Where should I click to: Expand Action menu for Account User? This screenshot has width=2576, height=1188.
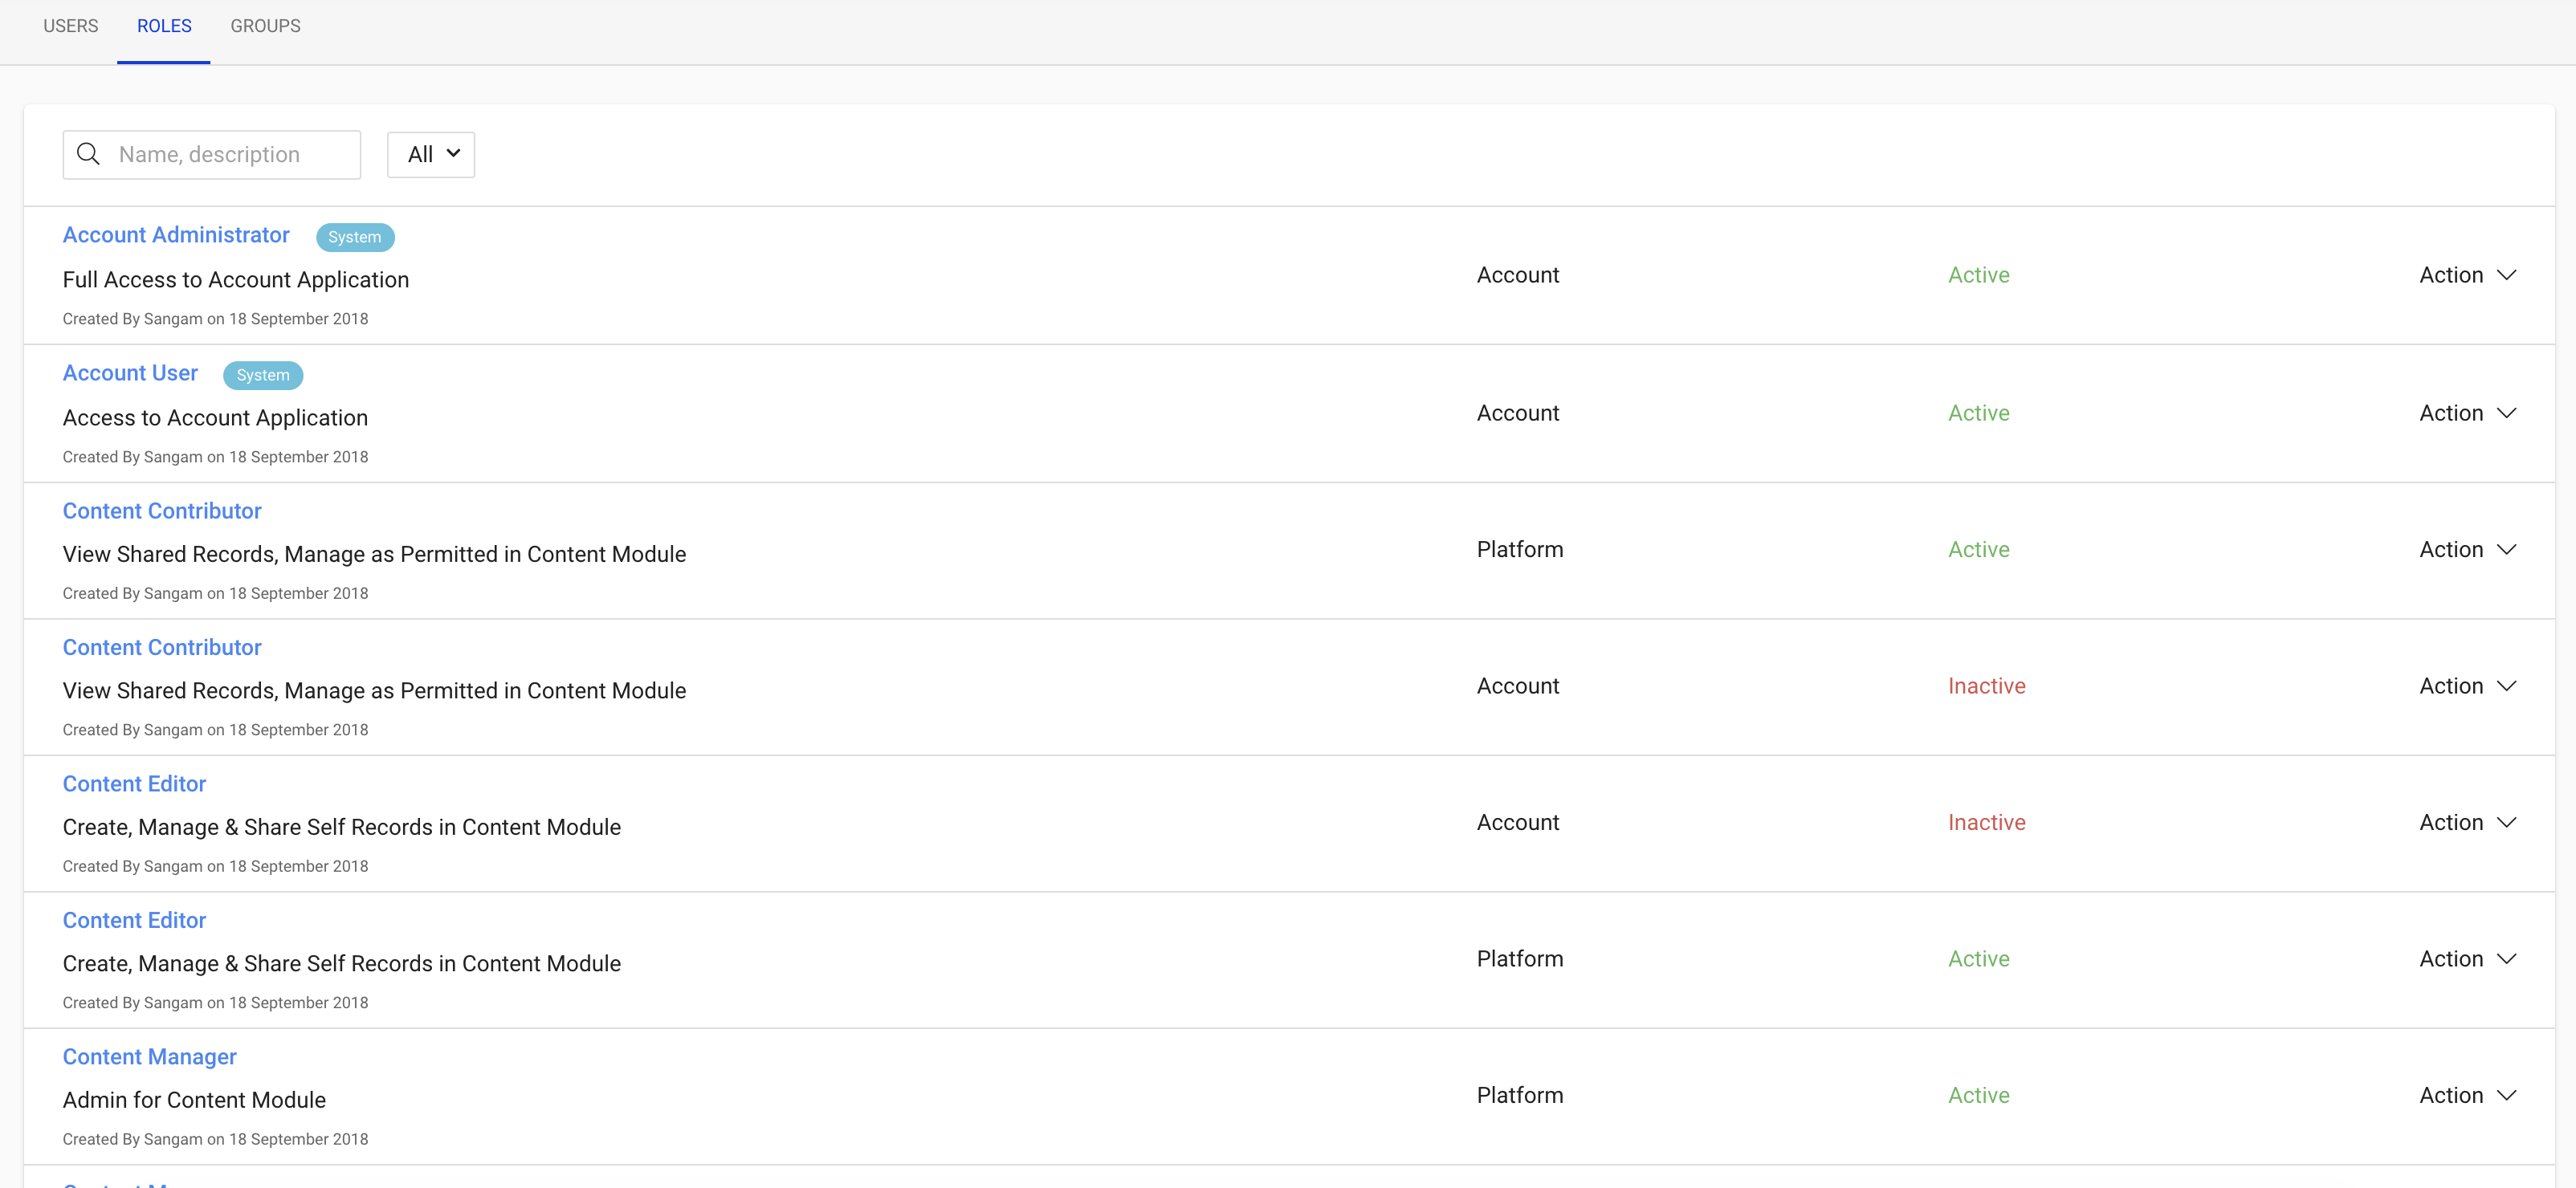[x=2466, y=413]
